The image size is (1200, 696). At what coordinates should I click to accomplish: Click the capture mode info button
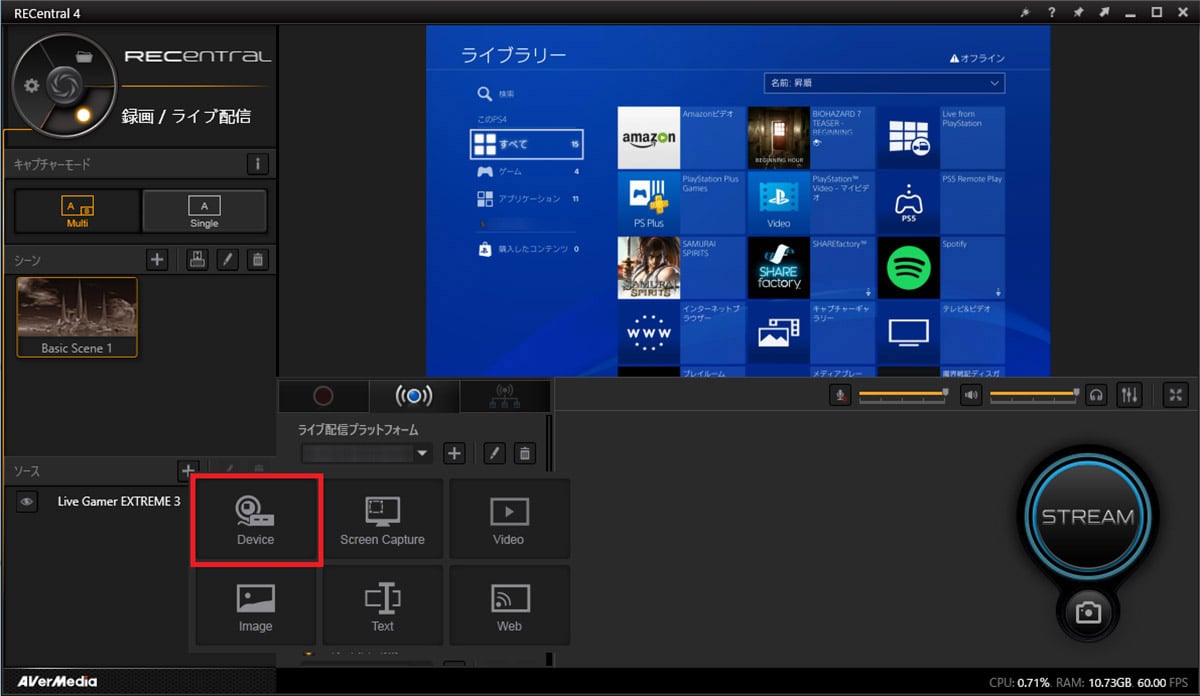(x=258, y=163)
